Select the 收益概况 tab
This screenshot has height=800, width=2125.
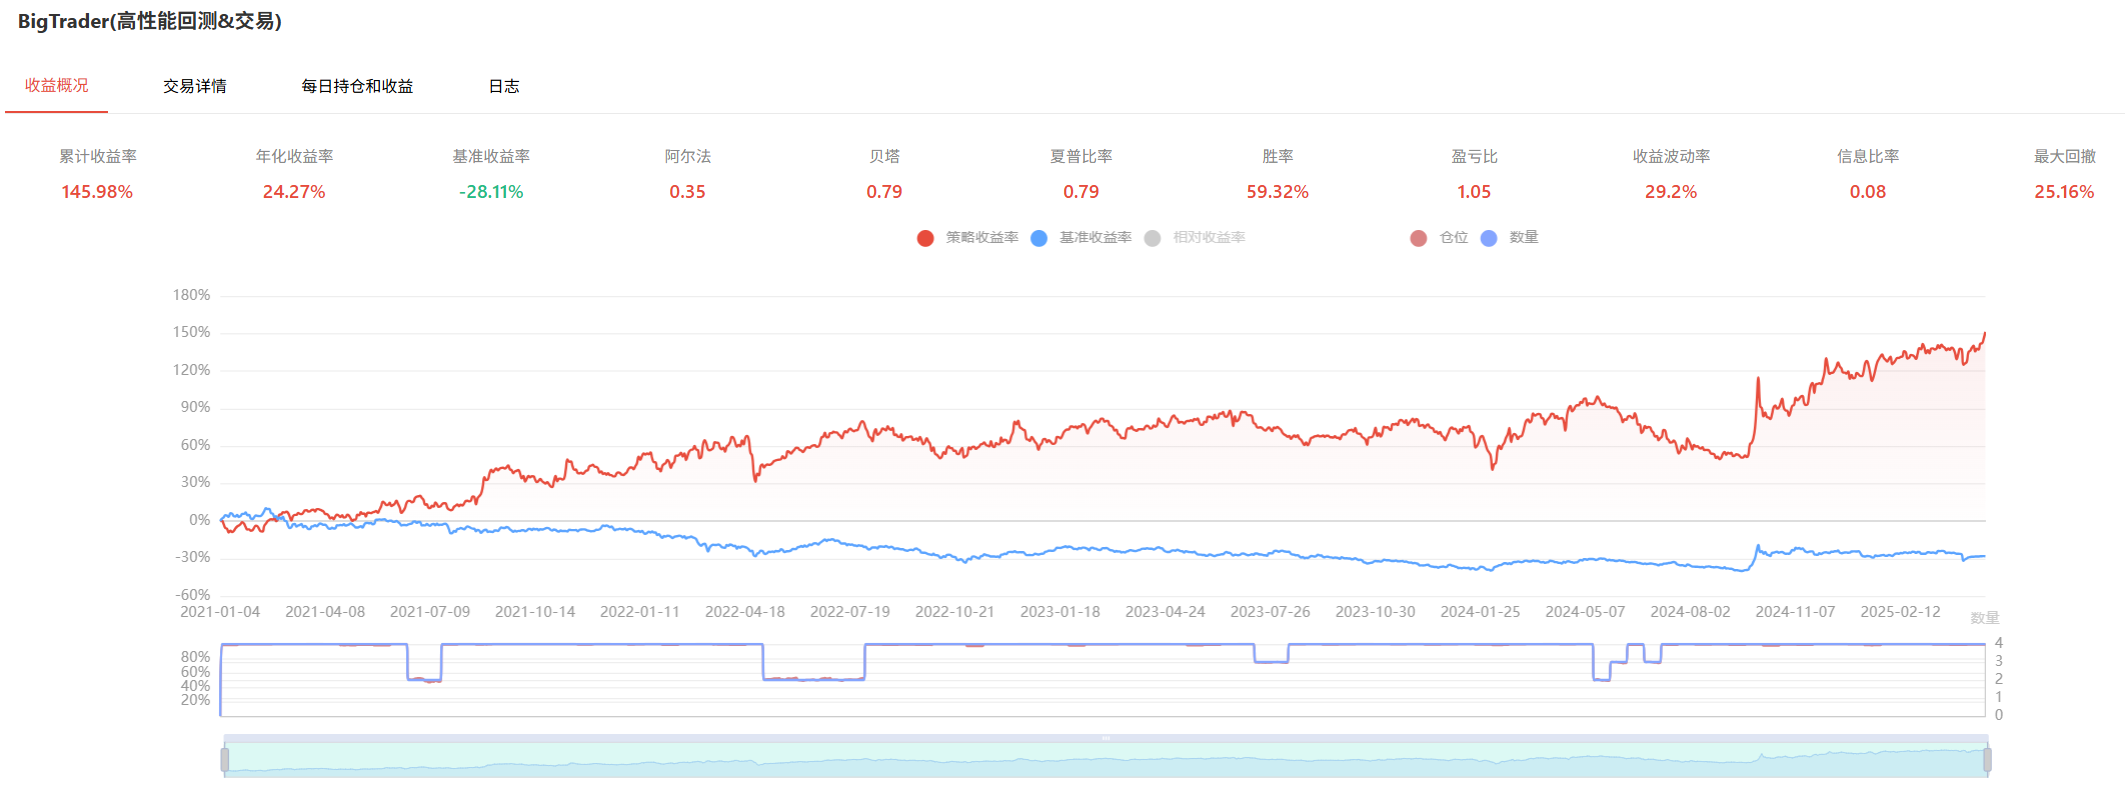coord(57,86)
